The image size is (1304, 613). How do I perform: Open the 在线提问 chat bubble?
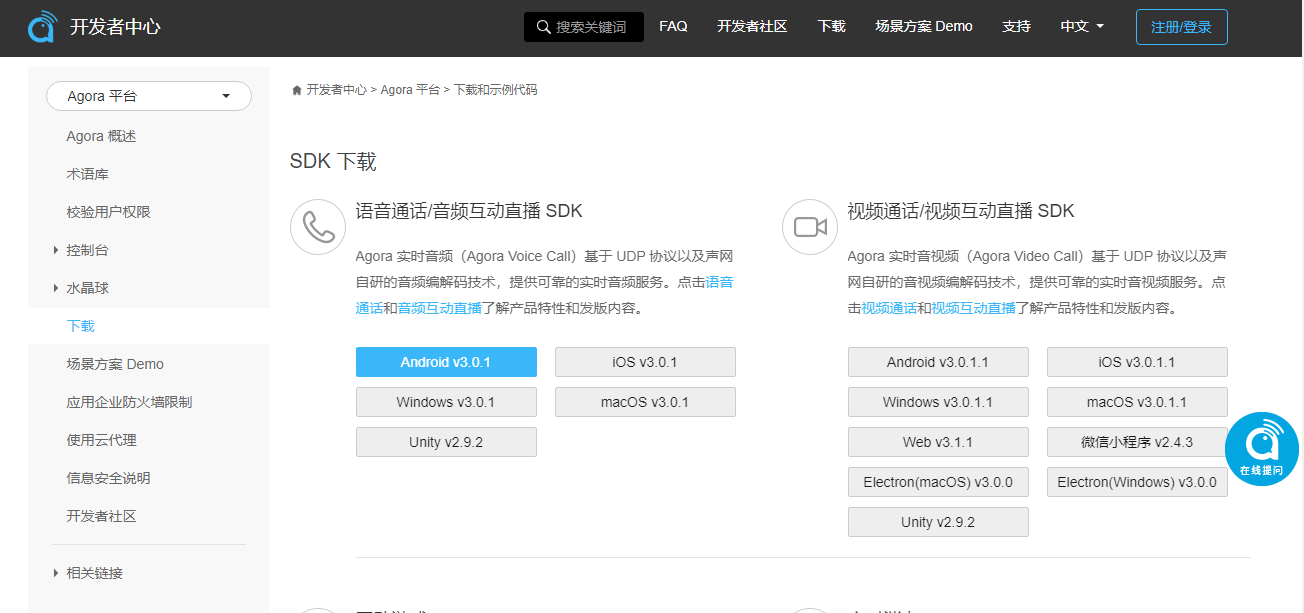pos(1262,449)
